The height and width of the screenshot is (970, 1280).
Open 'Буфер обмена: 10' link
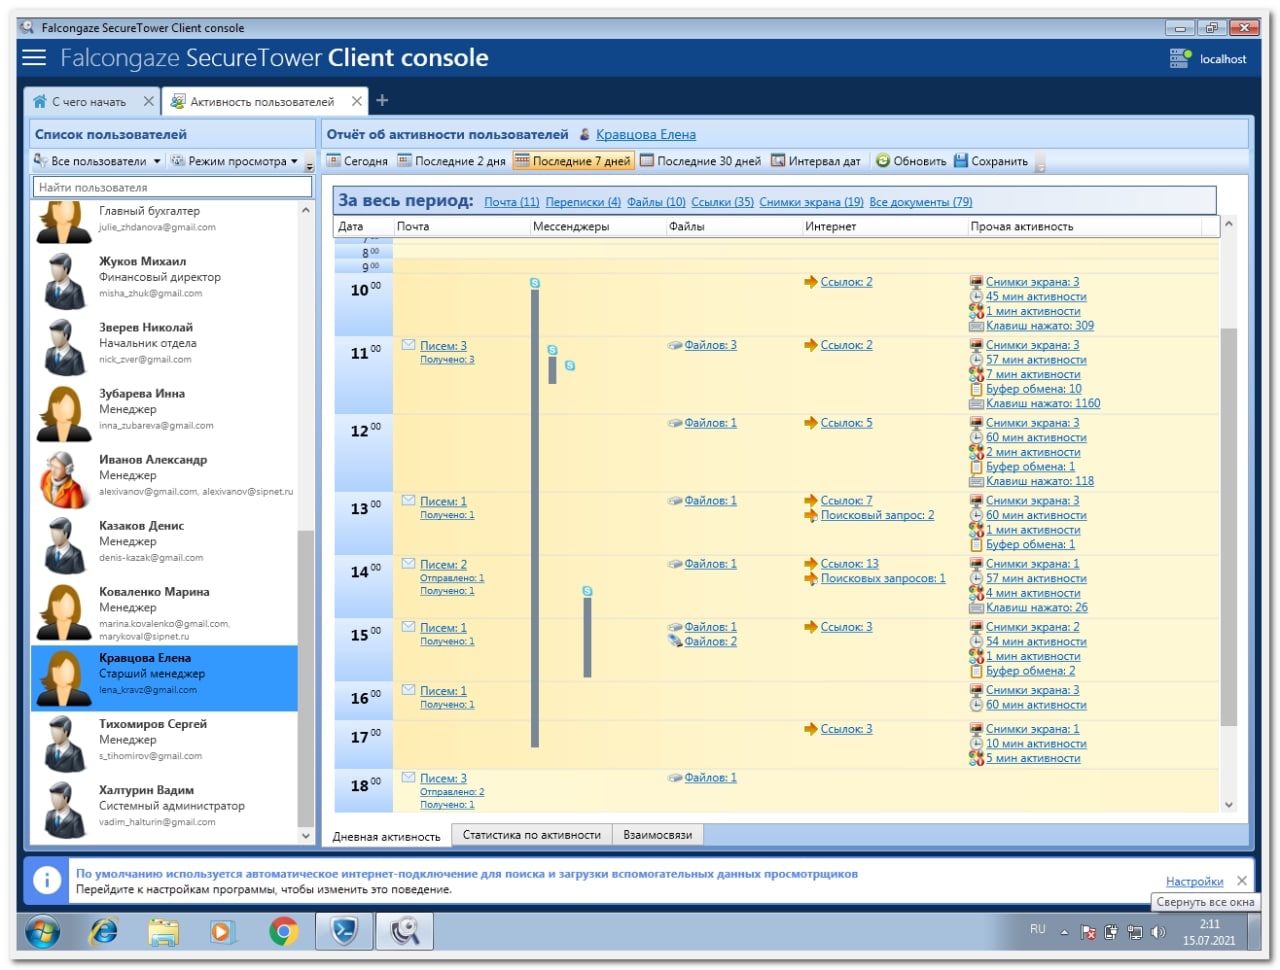(1033, 389)
